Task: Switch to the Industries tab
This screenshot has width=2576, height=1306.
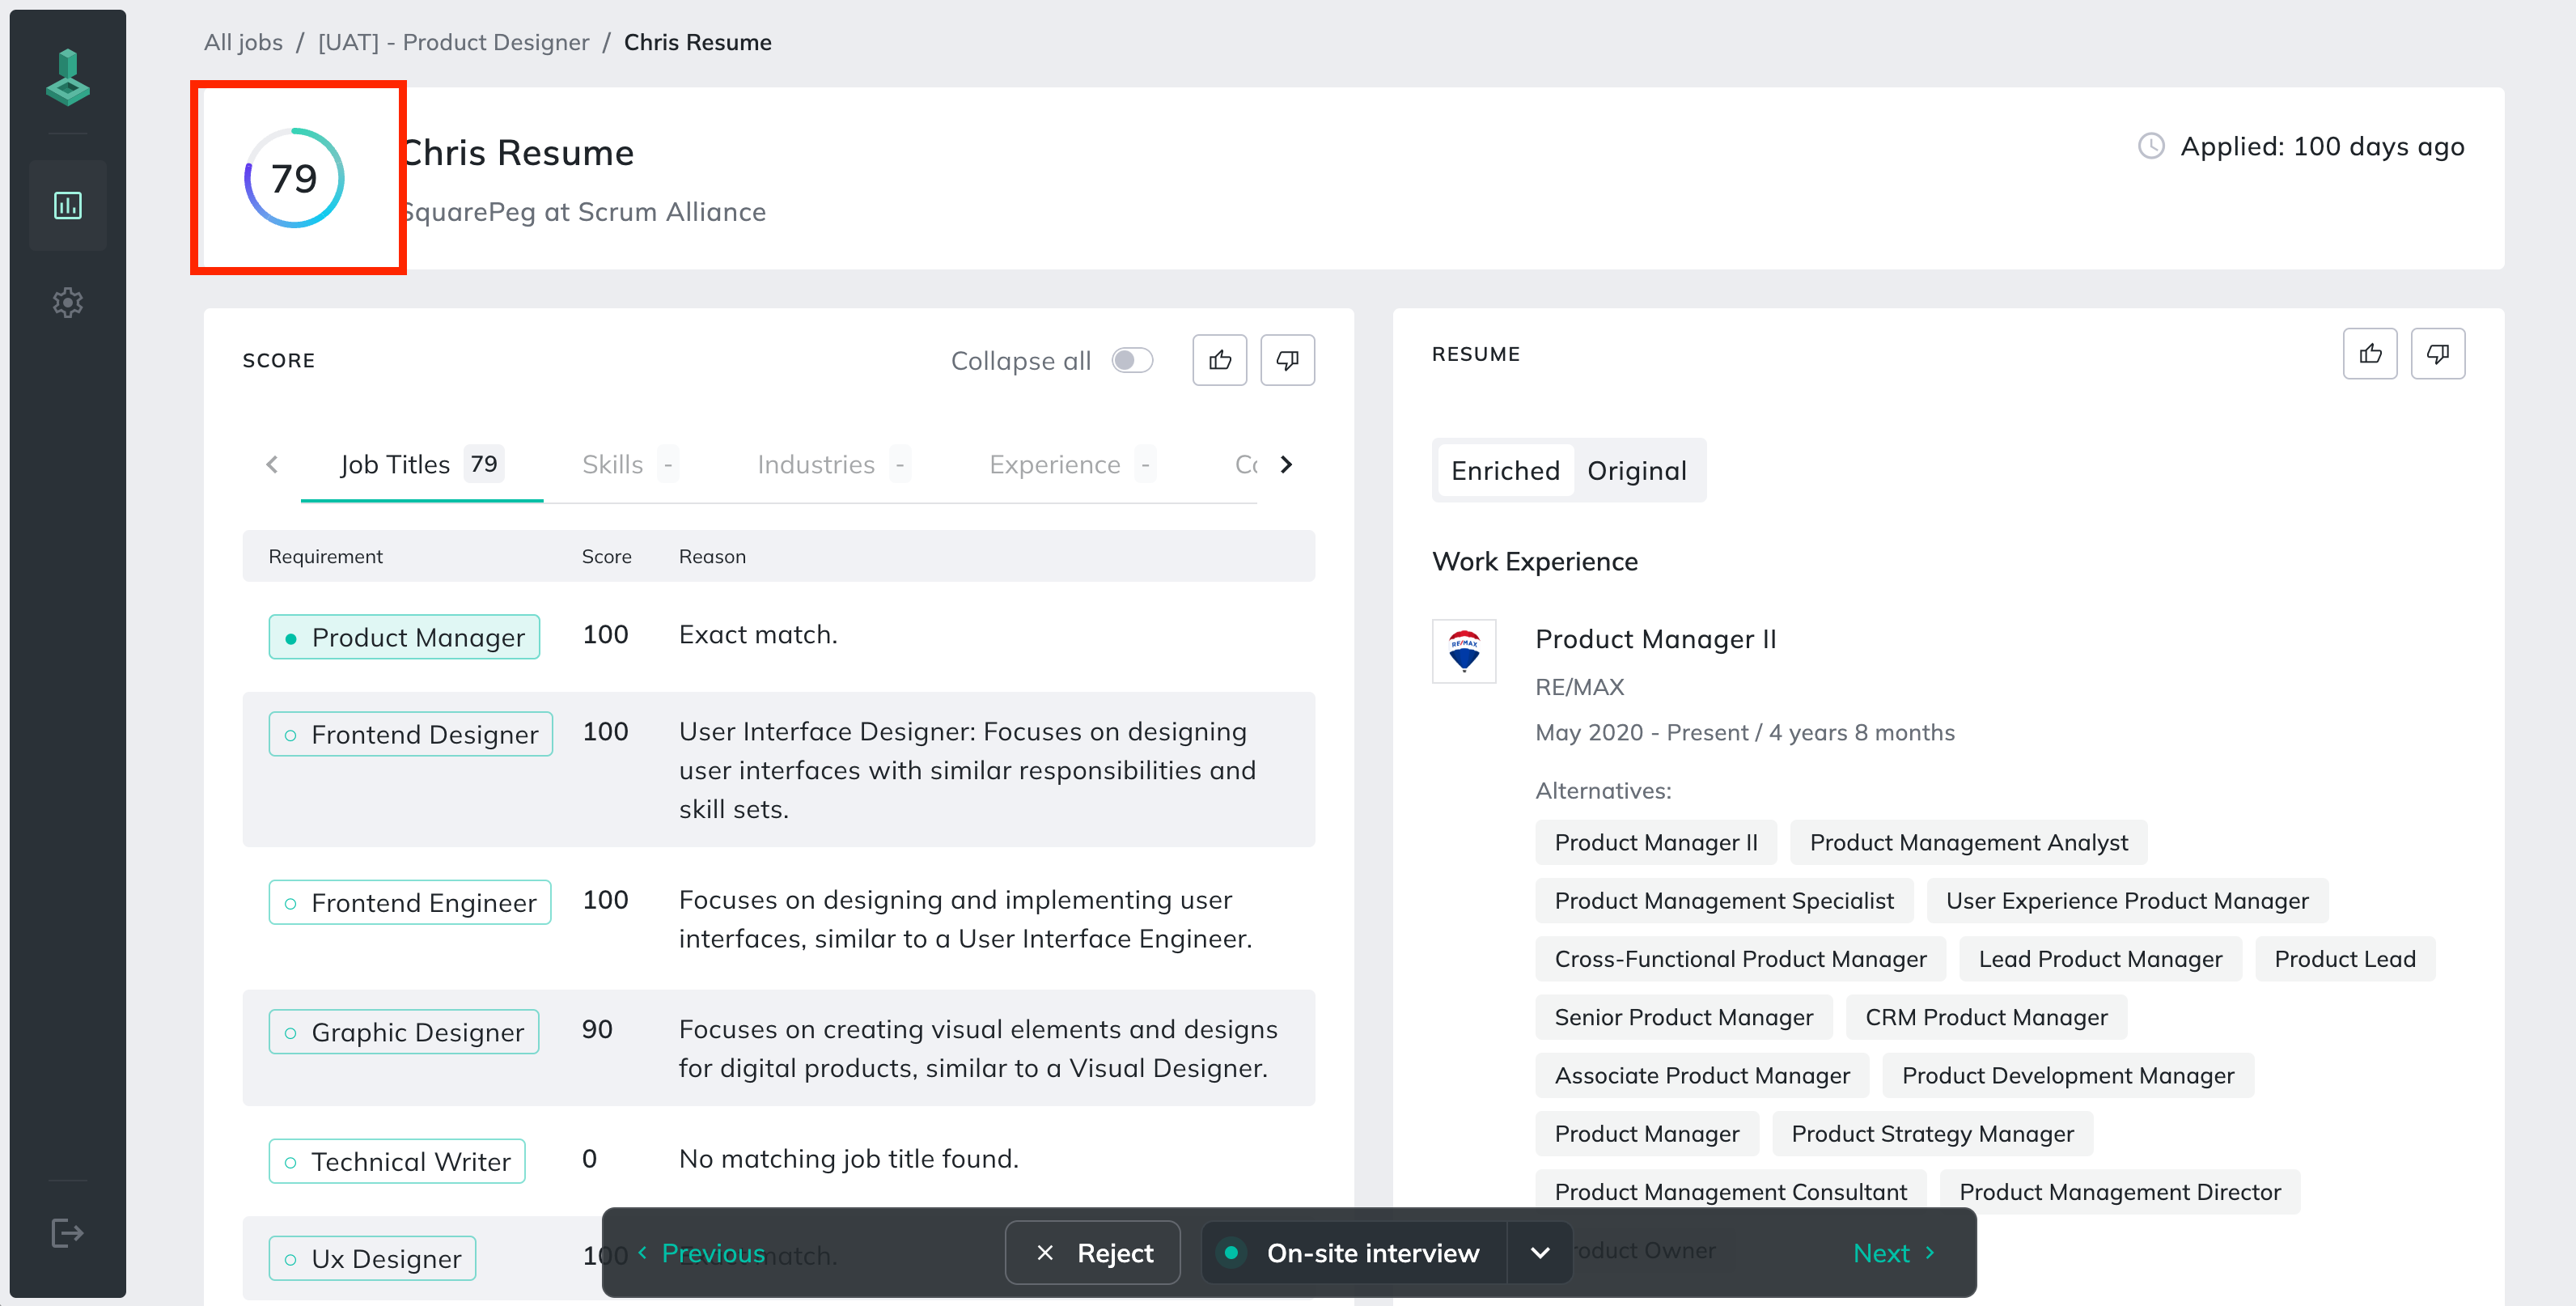Action: (x=834, y=465)
